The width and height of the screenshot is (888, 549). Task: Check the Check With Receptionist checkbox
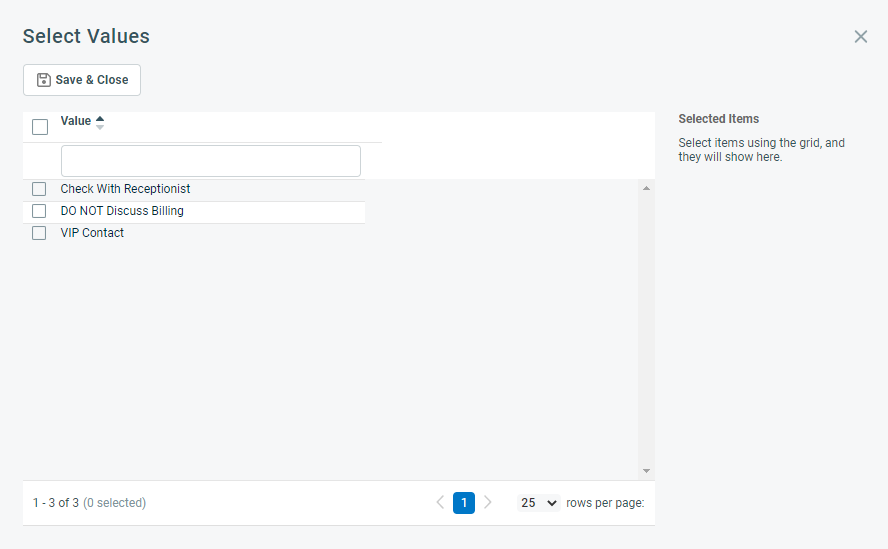click(x=39, y=189)
